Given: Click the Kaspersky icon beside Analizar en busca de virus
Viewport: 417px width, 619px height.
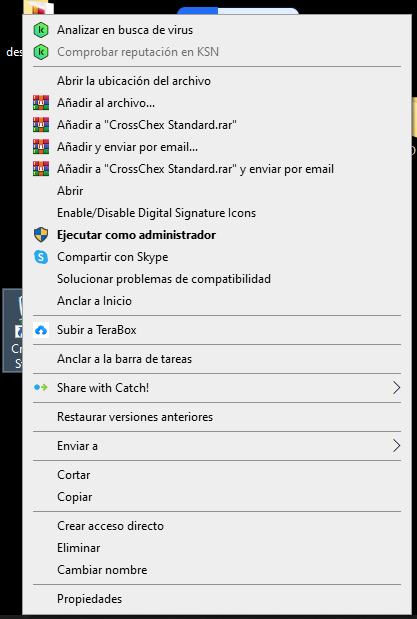Looking at the screenshot, I should pyautogui.click(x=41, y=30).
